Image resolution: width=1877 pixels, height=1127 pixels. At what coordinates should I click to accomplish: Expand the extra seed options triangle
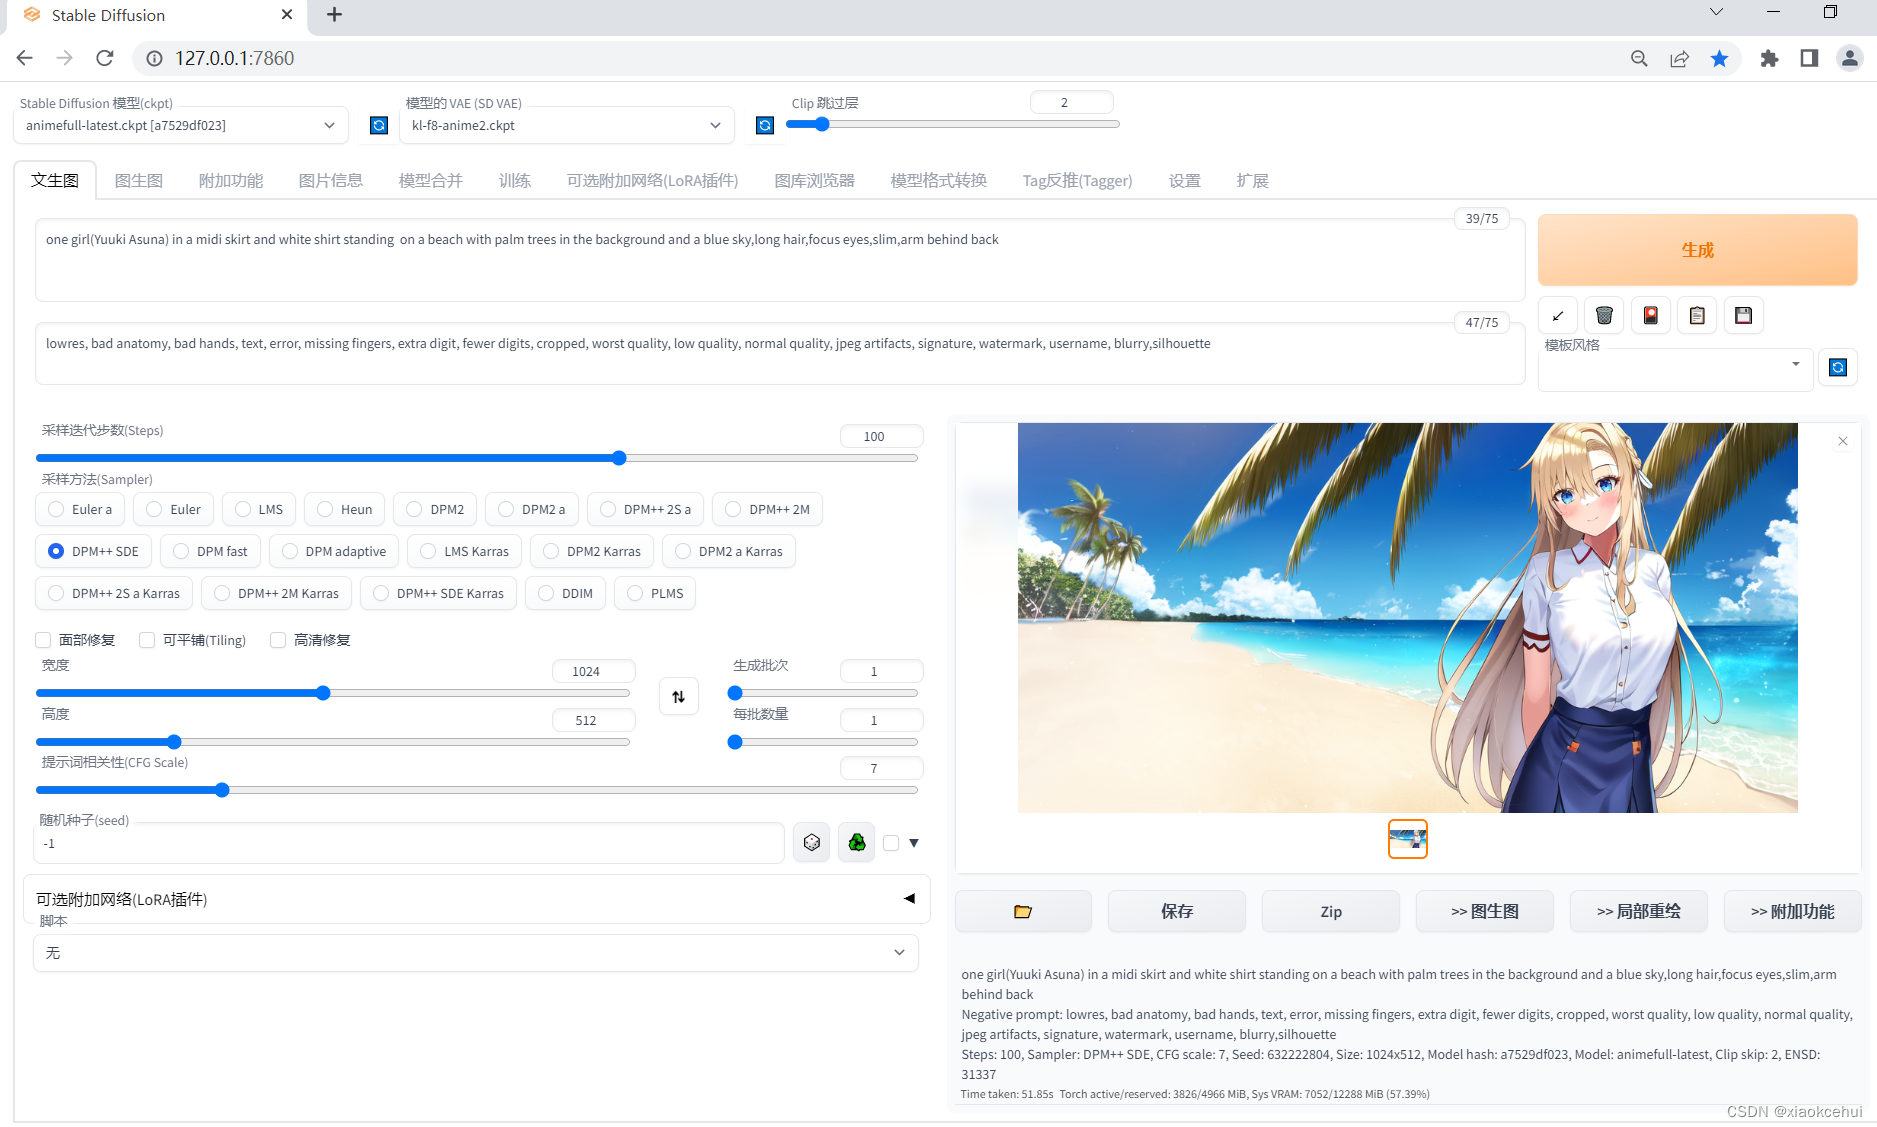[x=914, y=843]
